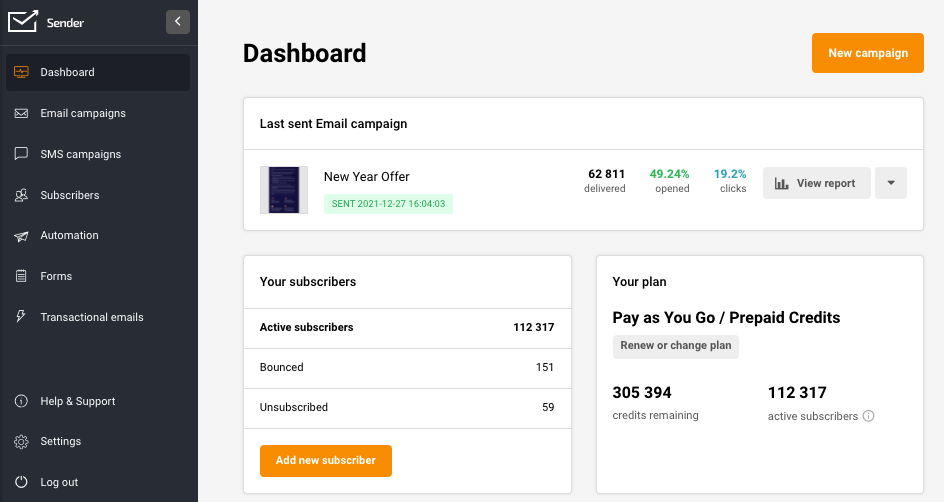Viewport: 944px width, 502px height.
Task: Click the Sender envelope logo
Action: [23, 21]
